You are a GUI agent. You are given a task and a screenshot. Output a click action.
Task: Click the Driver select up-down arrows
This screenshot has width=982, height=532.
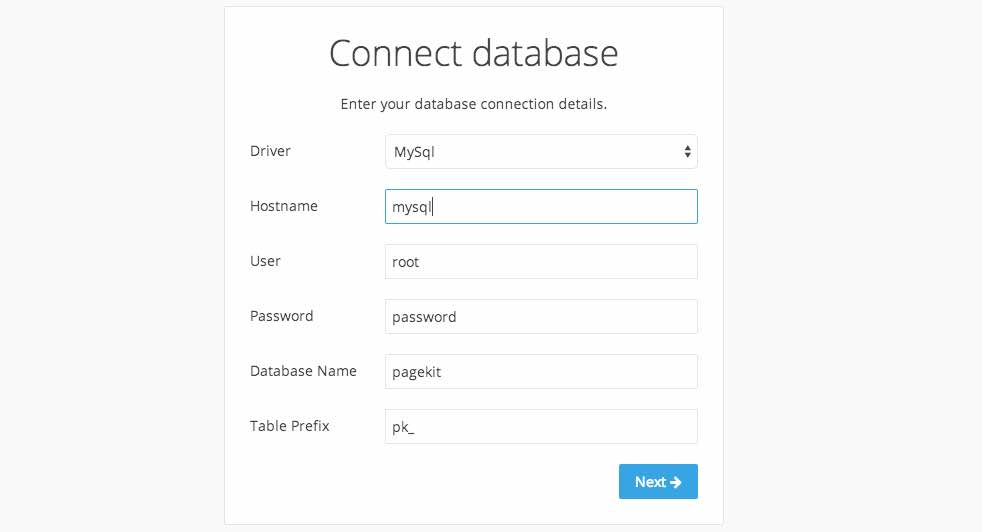click(687, 152)
